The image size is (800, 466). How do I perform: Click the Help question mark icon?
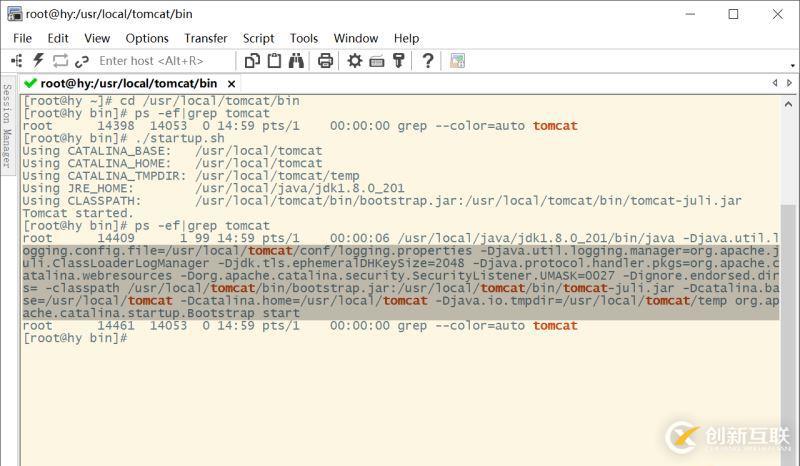pos(428,60)
